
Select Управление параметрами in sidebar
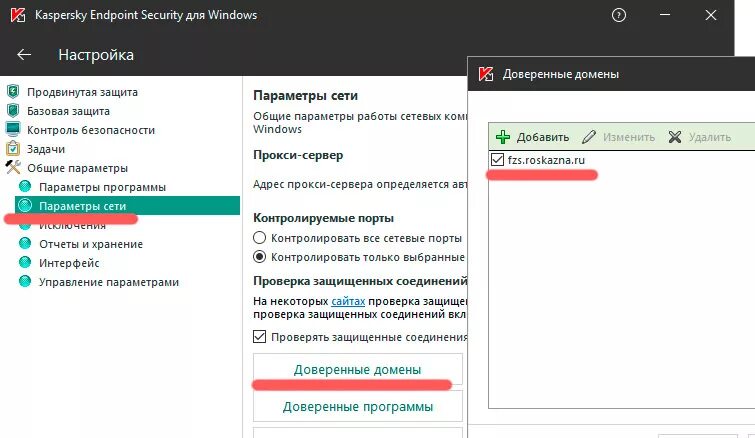(x=109, y=282)
